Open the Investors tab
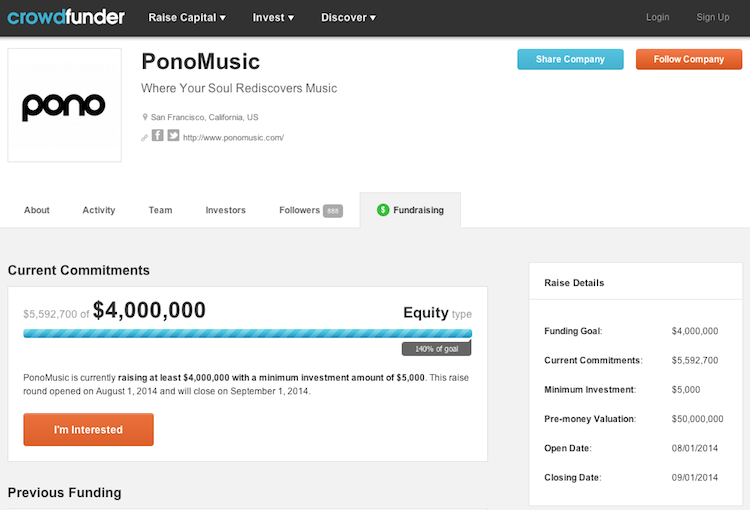The width and height of the screenshot is (750, 510). (x=225, y=210)
